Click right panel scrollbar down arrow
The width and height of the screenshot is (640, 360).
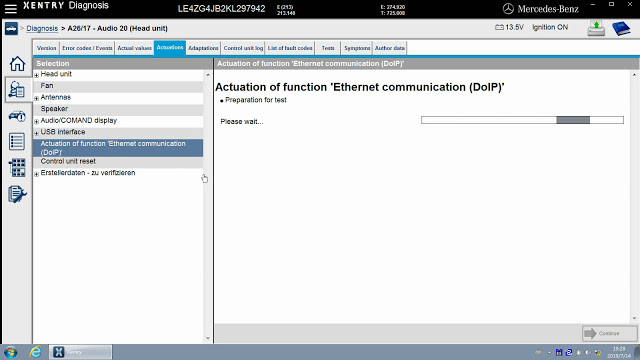(634, 318)
